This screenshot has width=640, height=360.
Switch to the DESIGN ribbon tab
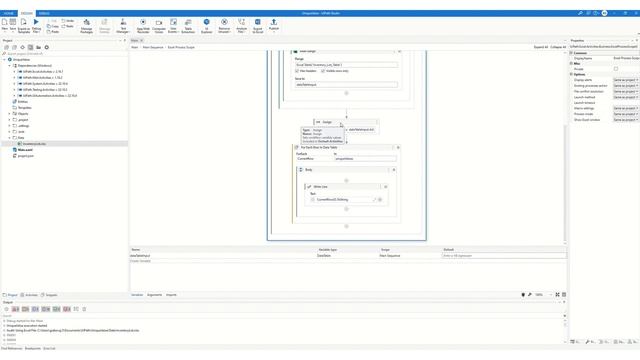tap(27, 13)
